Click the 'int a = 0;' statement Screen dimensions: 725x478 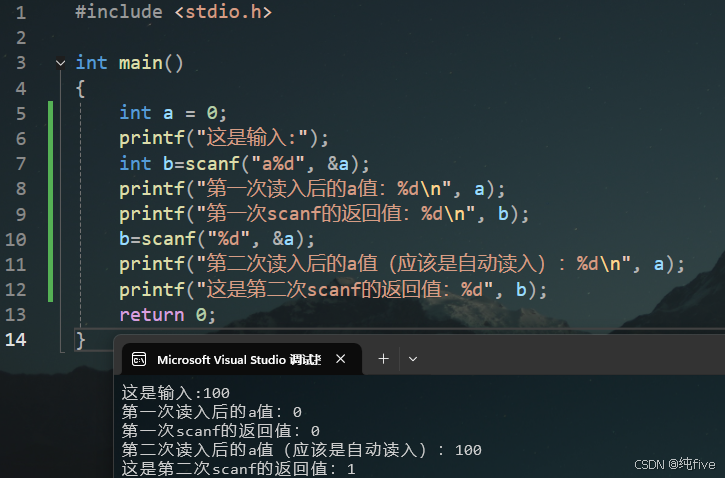click(x=173, y=113)
